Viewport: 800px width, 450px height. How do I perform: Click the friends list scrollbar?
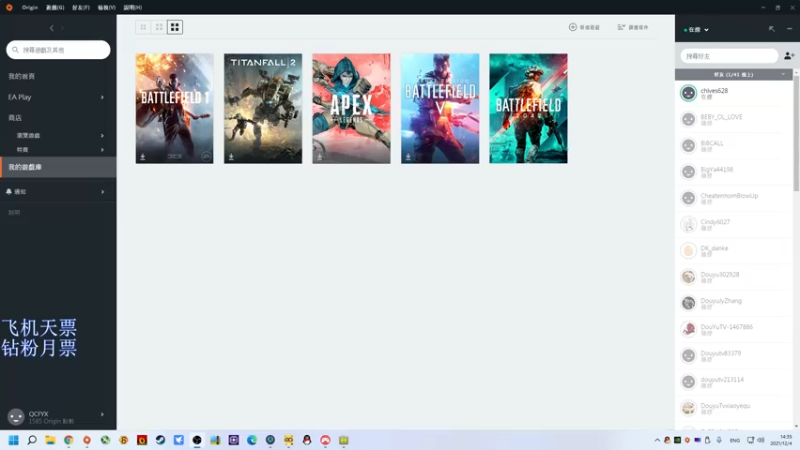[796, 133]
